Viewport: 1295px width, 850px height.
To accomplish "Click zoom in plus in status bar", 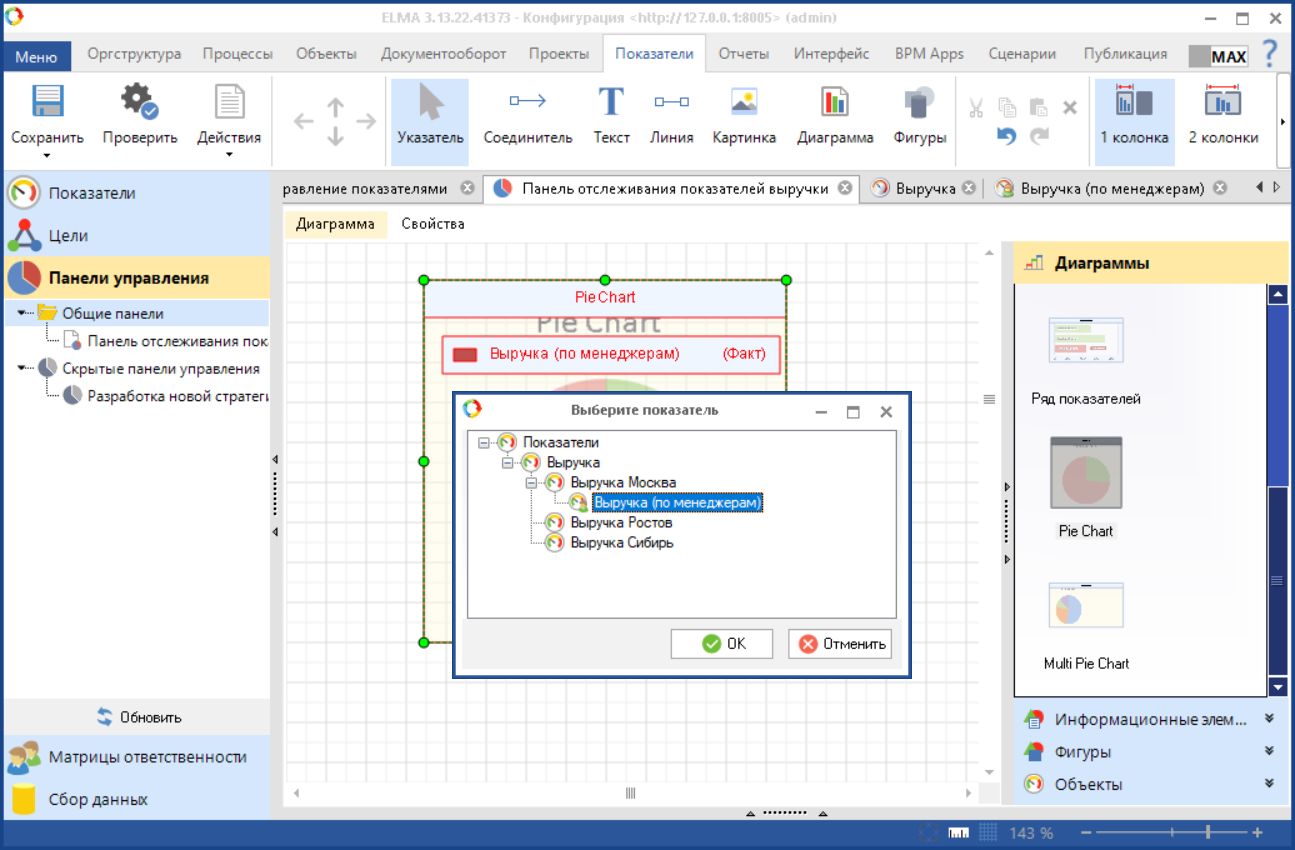I will [x=1257, y=832].
